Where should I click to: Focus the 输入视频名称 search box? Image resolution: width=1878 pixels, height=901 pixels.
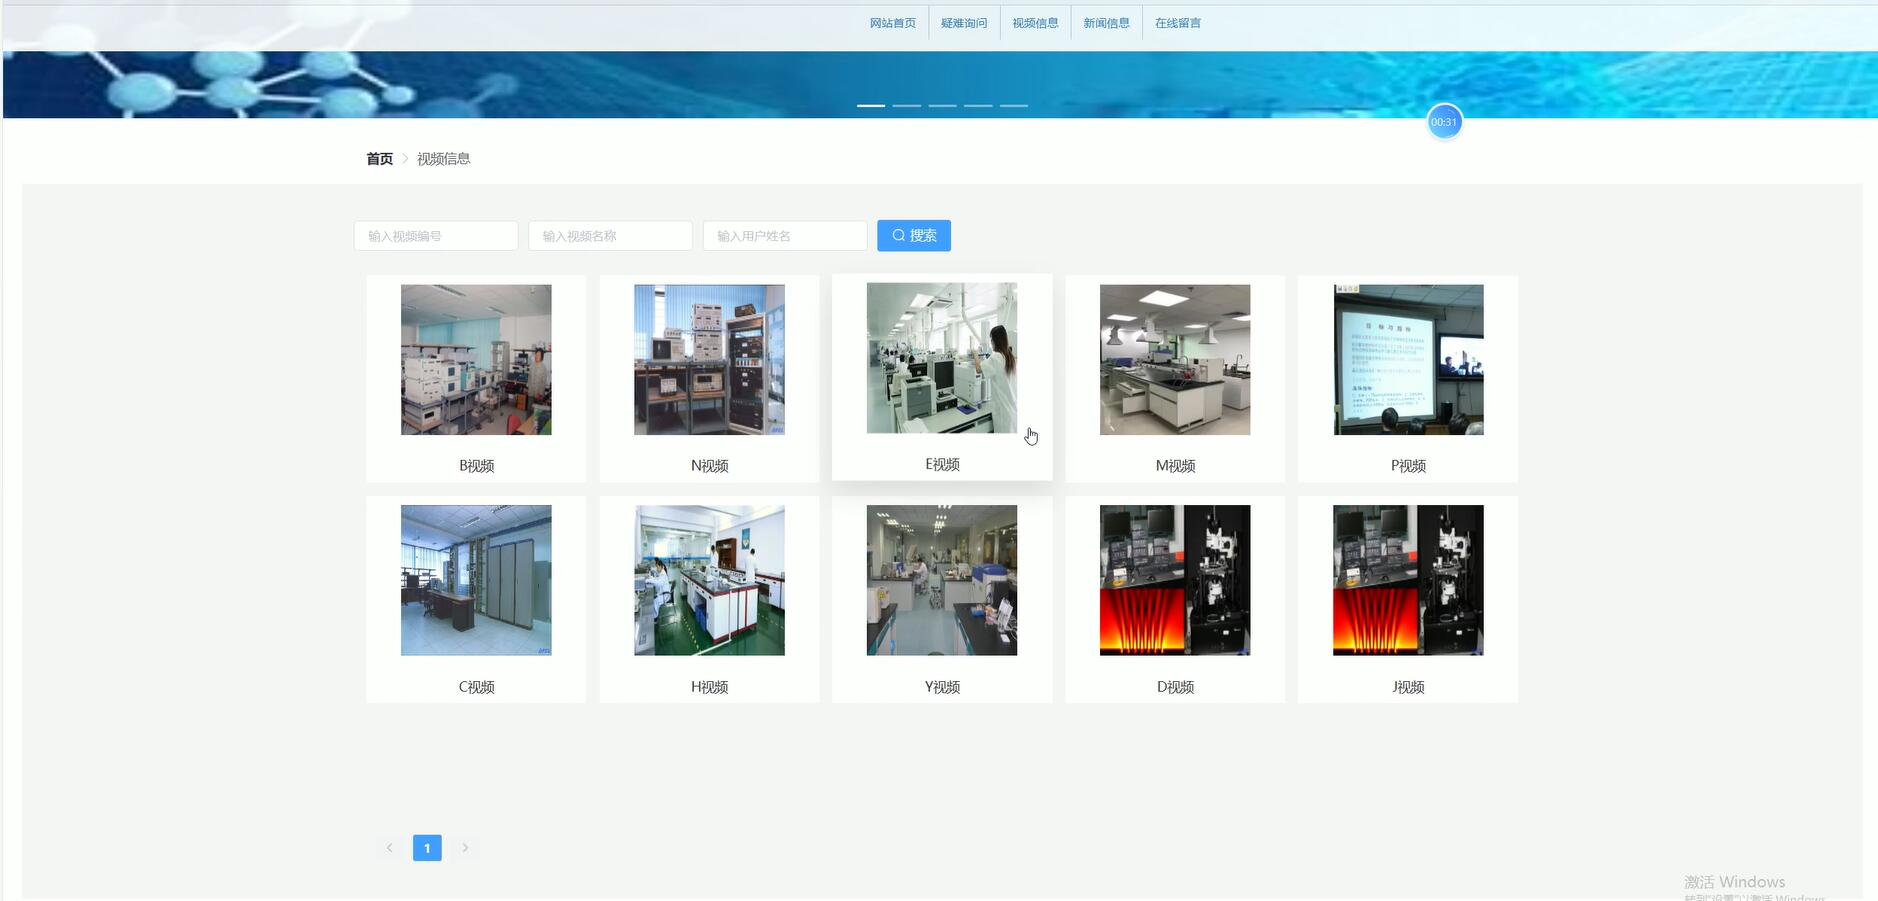pyautogui.click(x=610, y=236)
